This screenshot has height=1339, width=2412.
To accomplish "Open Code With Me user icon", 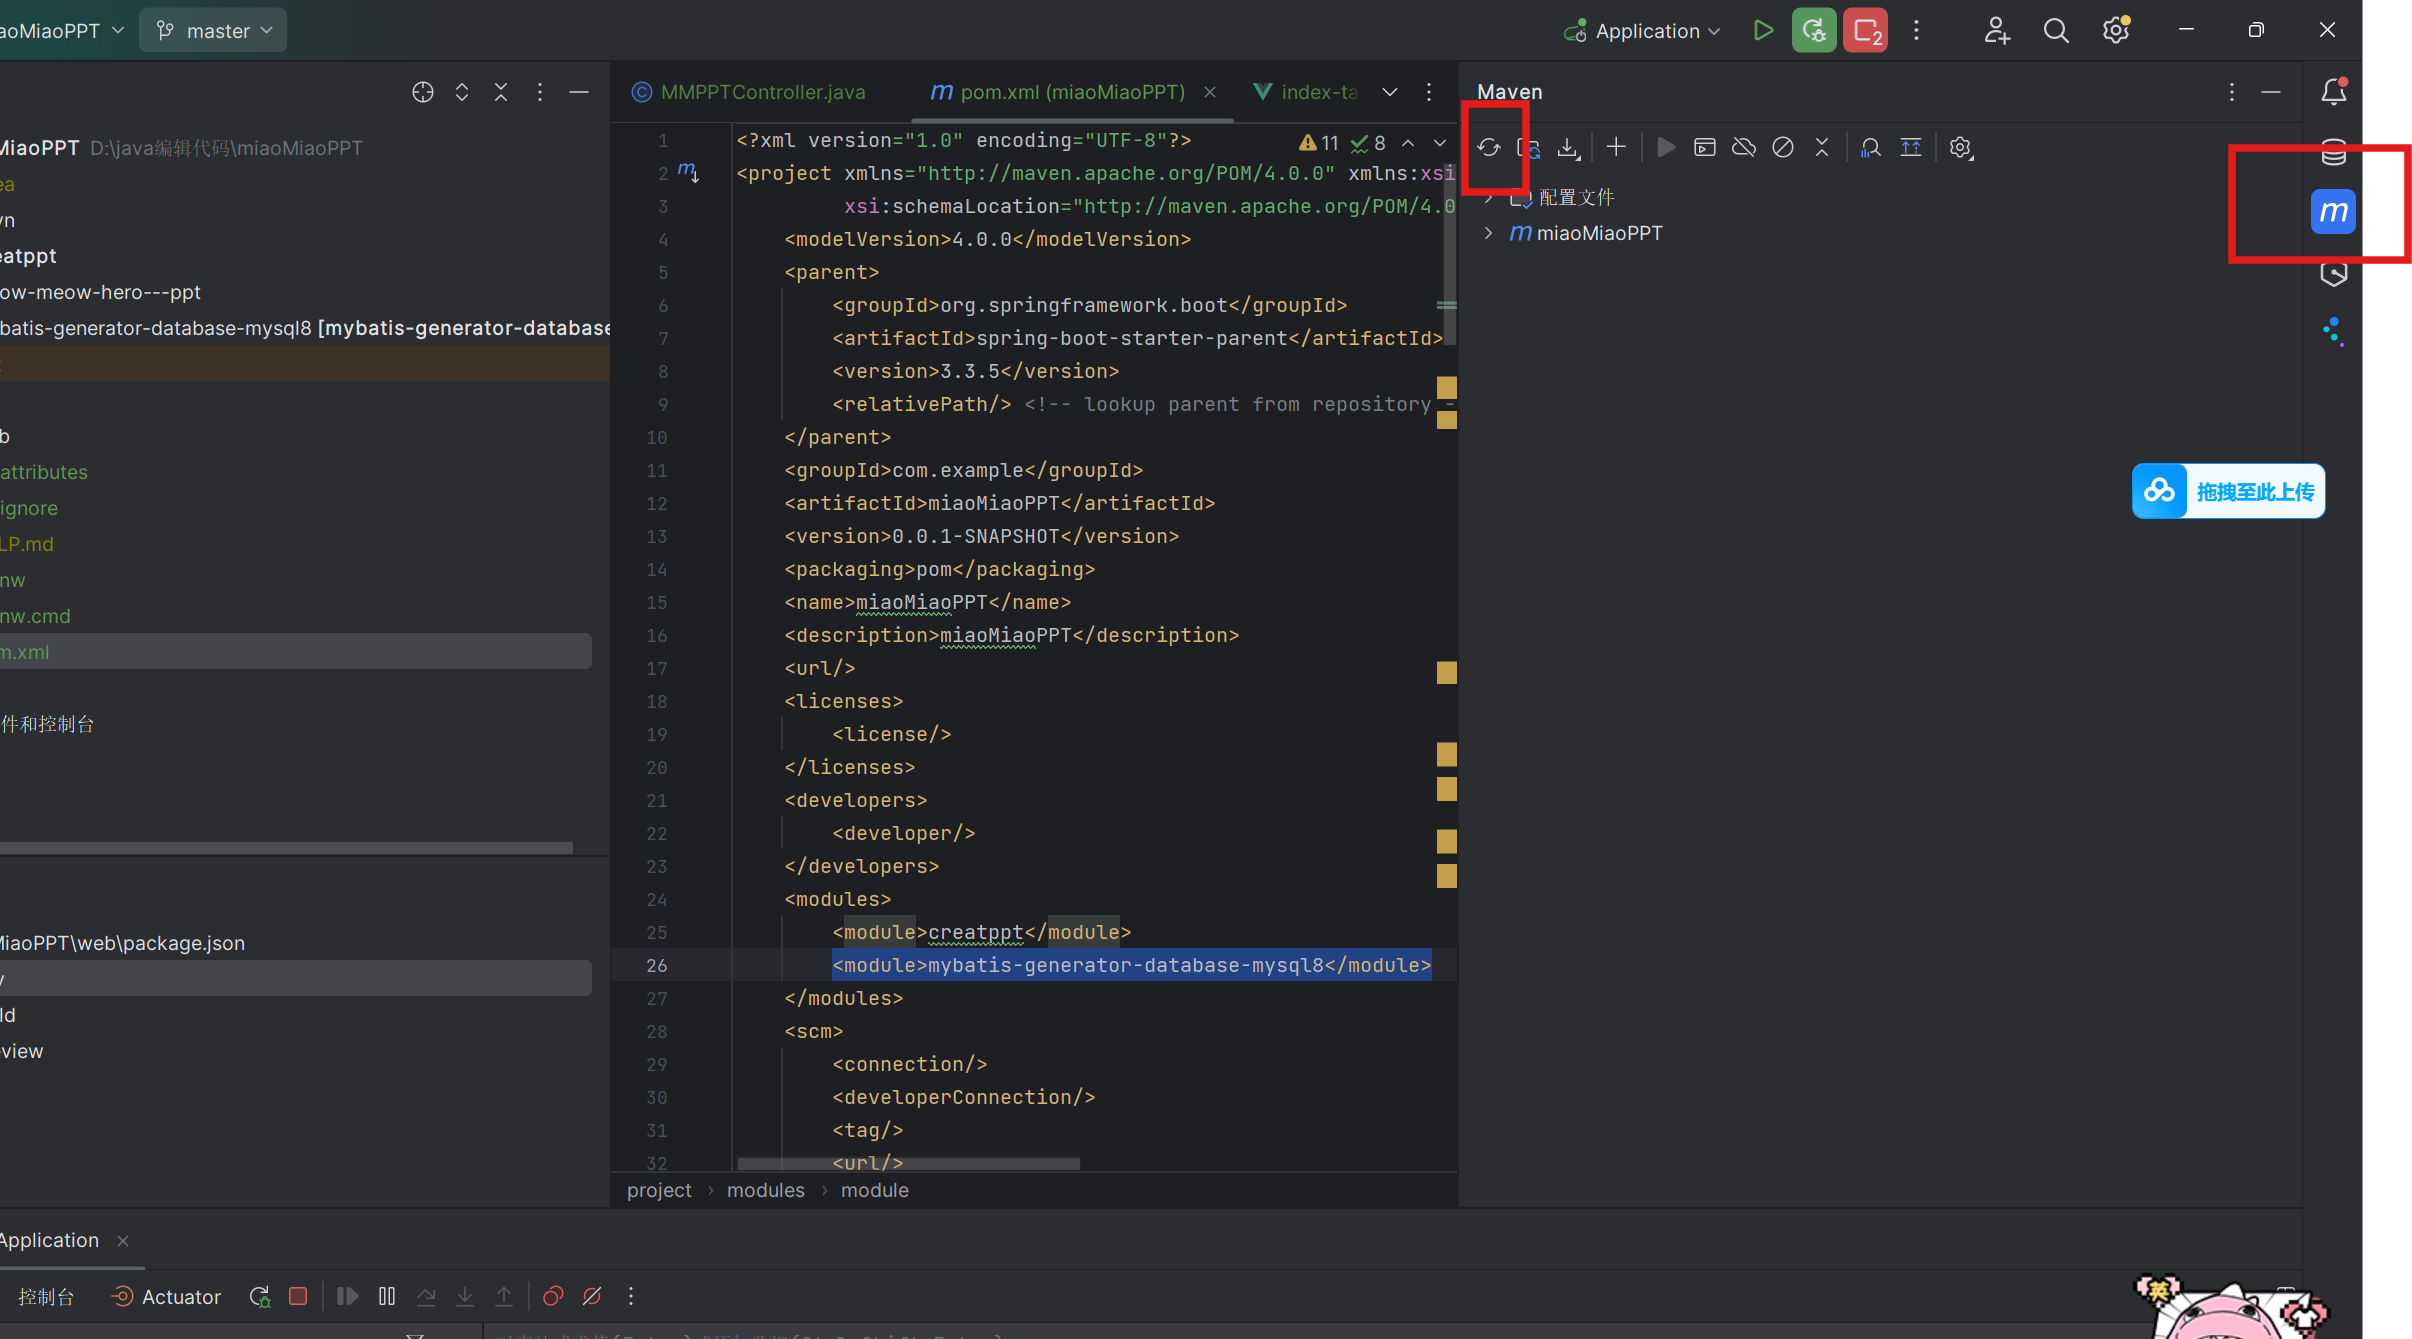I will [x=1997, y=30].
